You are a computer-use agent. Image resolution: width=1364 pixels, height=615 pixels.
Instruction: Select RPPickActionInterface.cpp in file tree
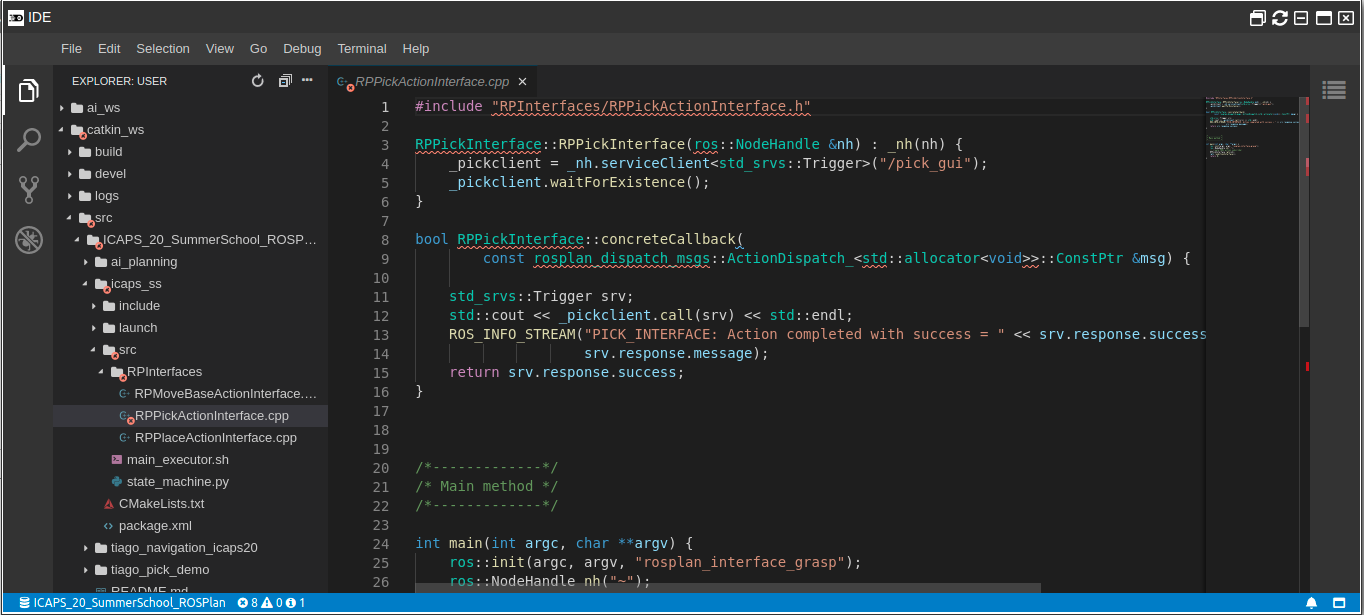(x=190, y=416)
